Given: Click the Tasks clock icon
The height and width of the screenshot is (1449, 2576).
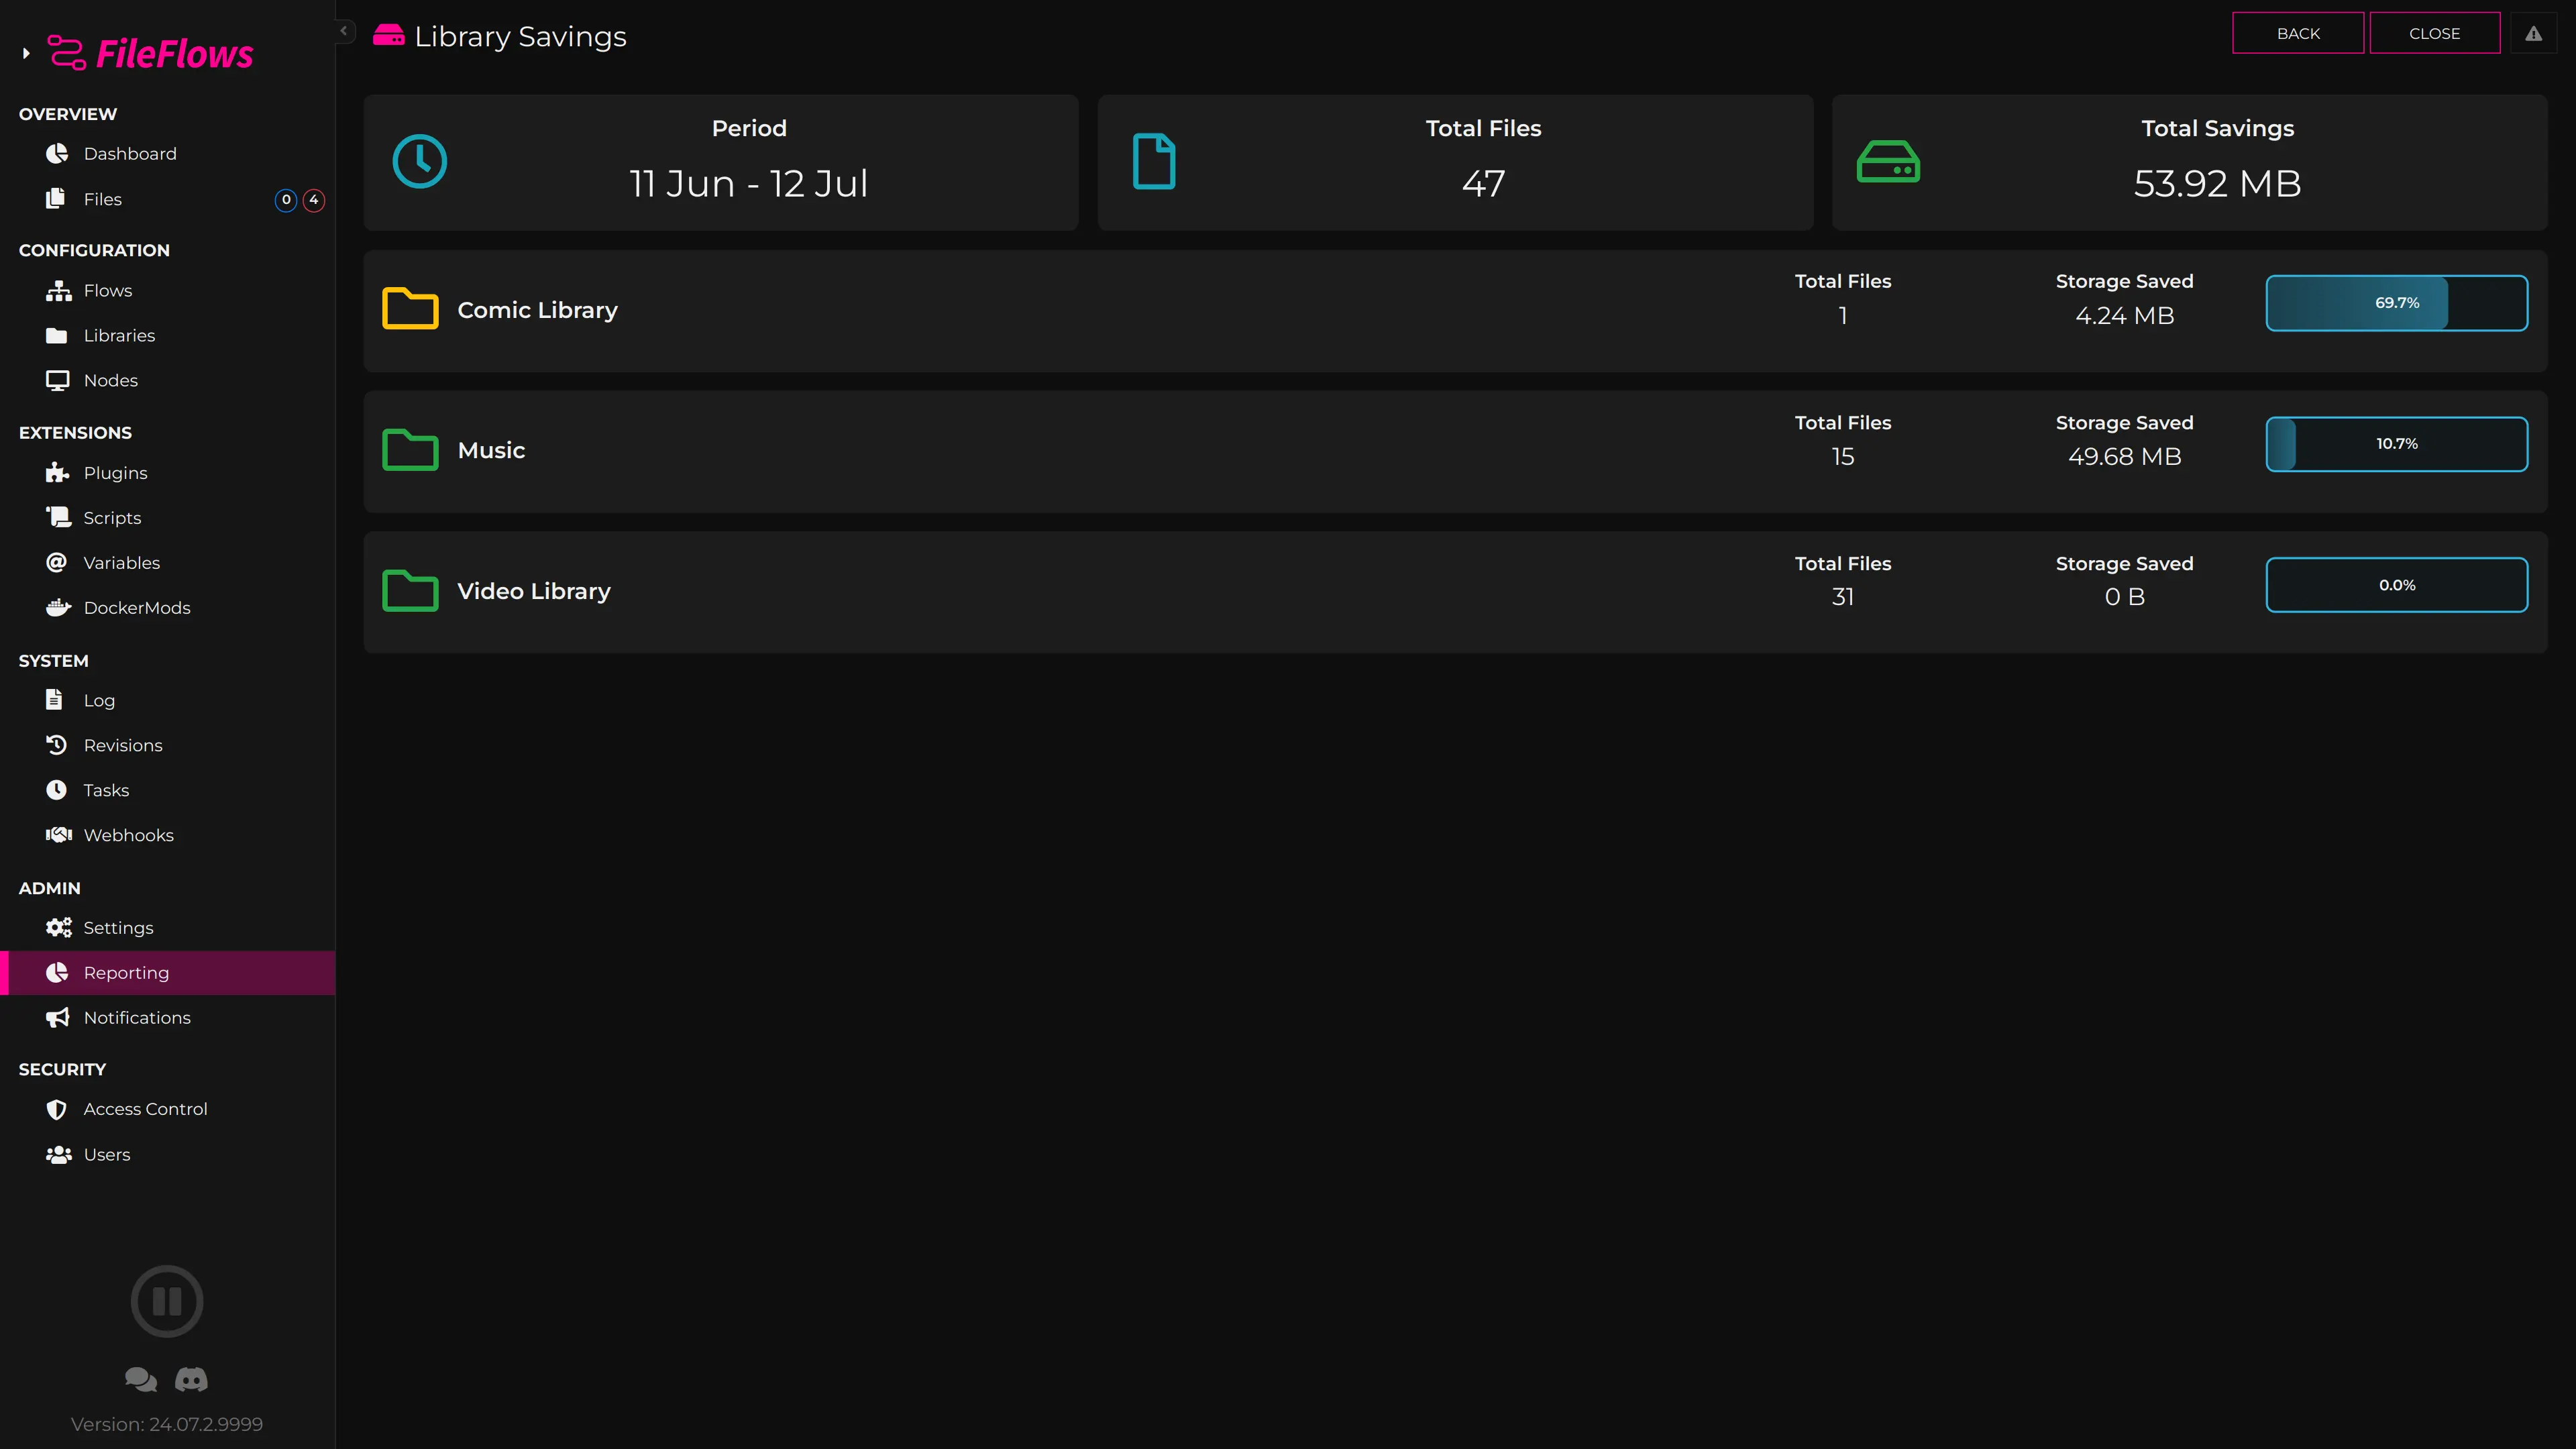Looking at the screenshot, I should 57,790.
